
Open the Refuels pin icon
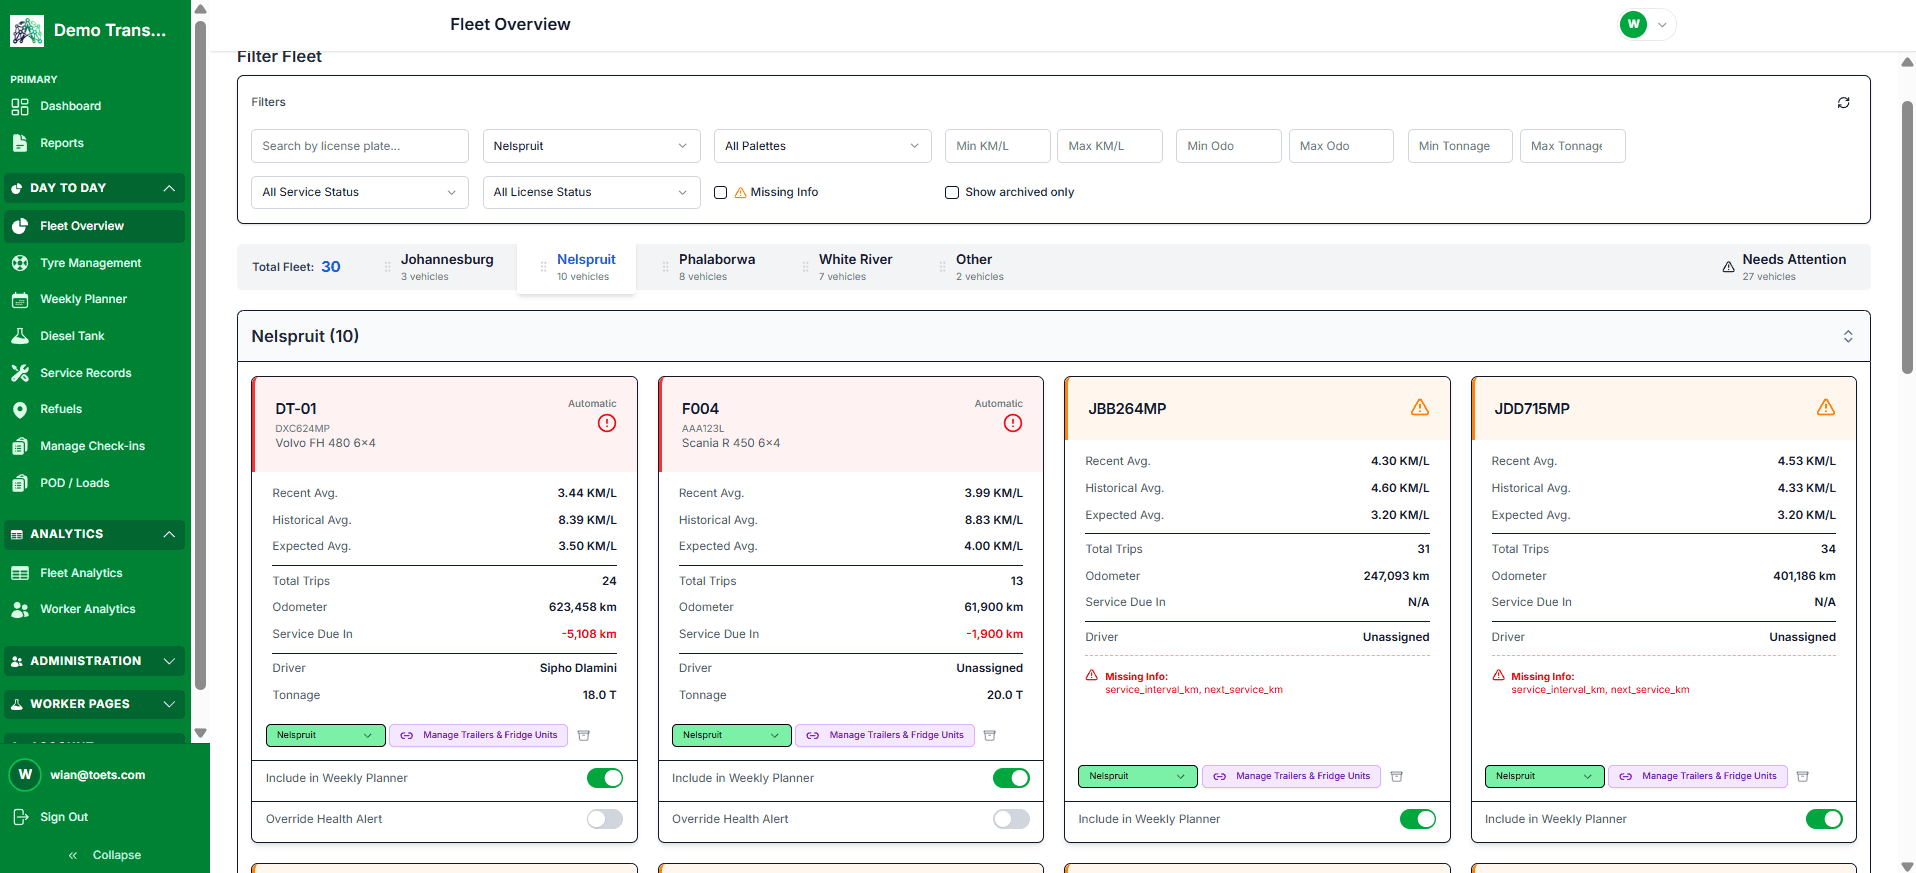19,409
